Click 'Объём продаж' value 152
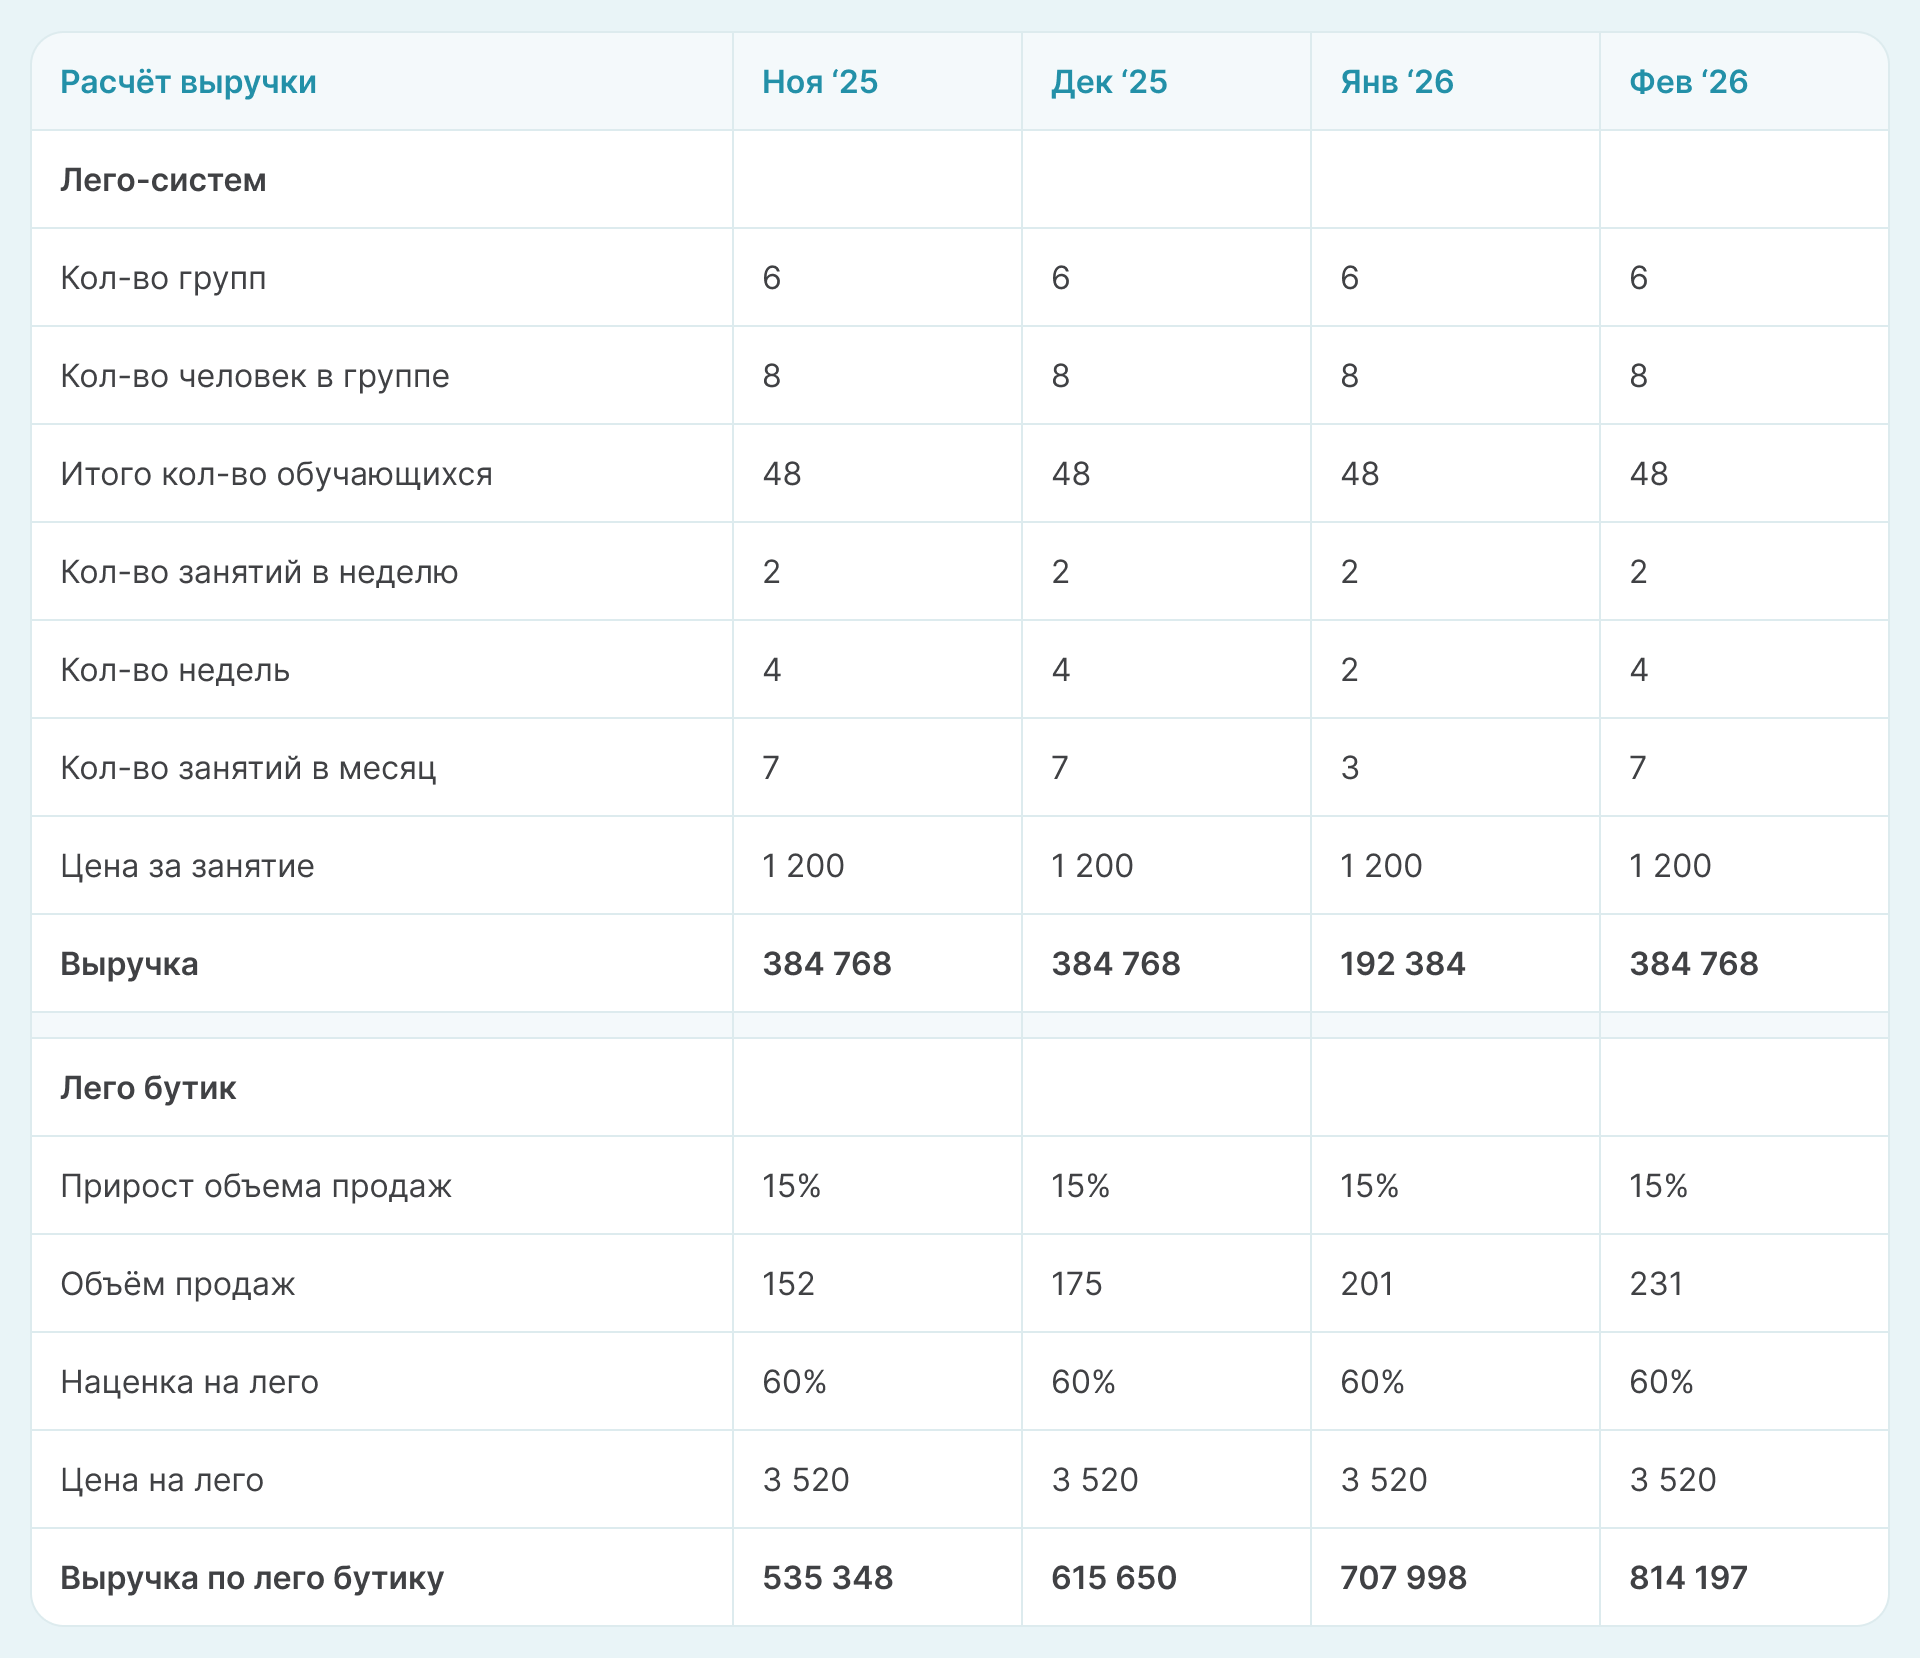The height and width of the screenshot is (1658, 1920). pos(788,1284)
